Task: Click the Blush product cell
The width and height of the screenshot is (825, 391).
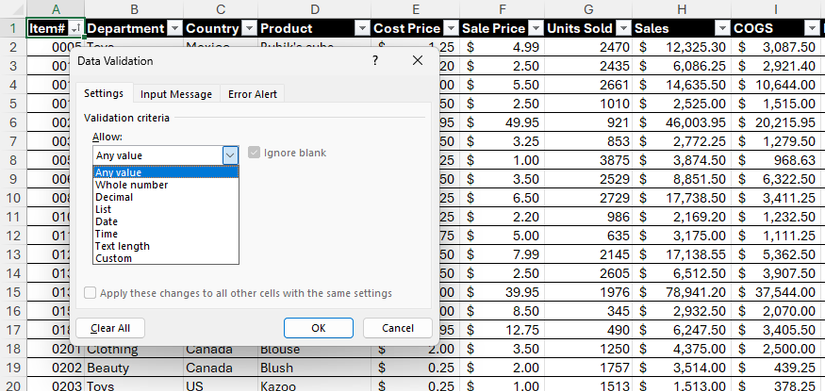Action: pyautogui.click(x=315, y=367)
